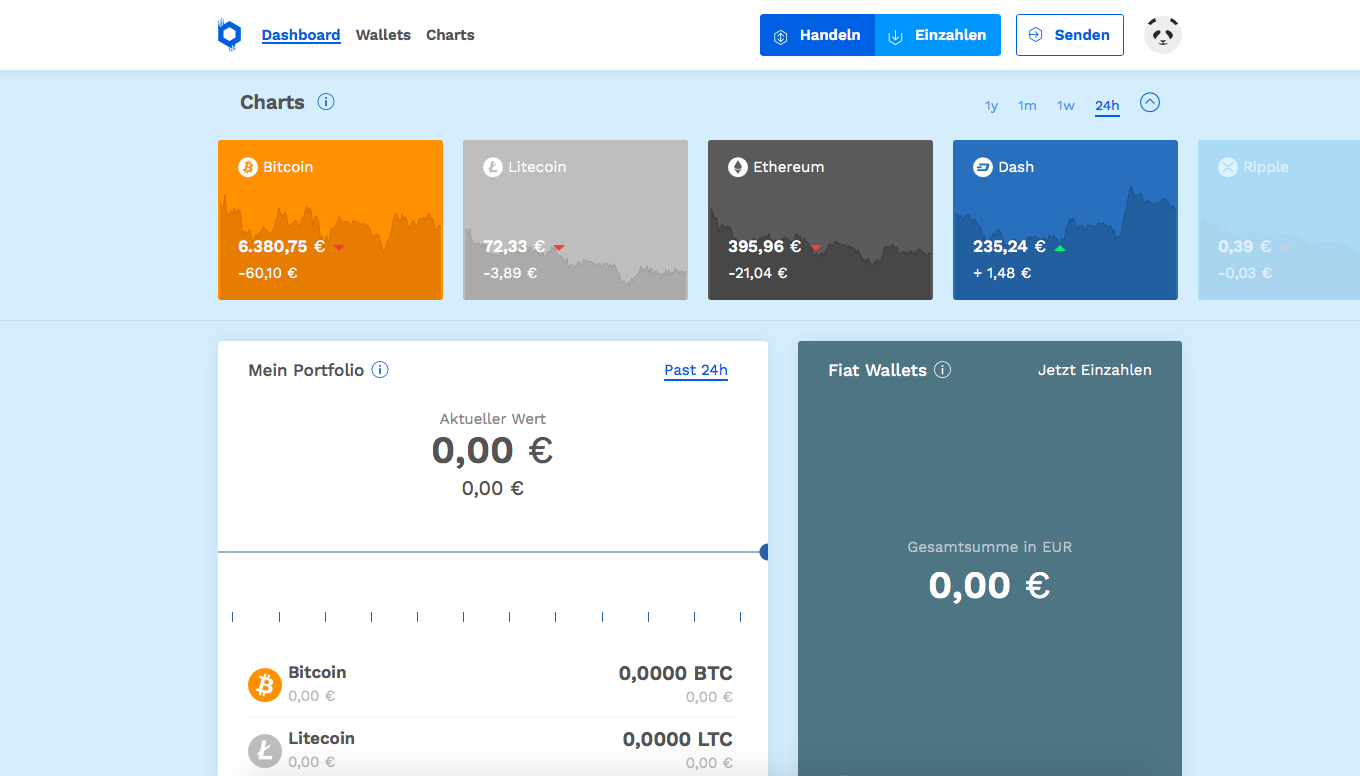
Task: Click the gray Litecoin icon in portfolio list
Action: click(265, 750)
